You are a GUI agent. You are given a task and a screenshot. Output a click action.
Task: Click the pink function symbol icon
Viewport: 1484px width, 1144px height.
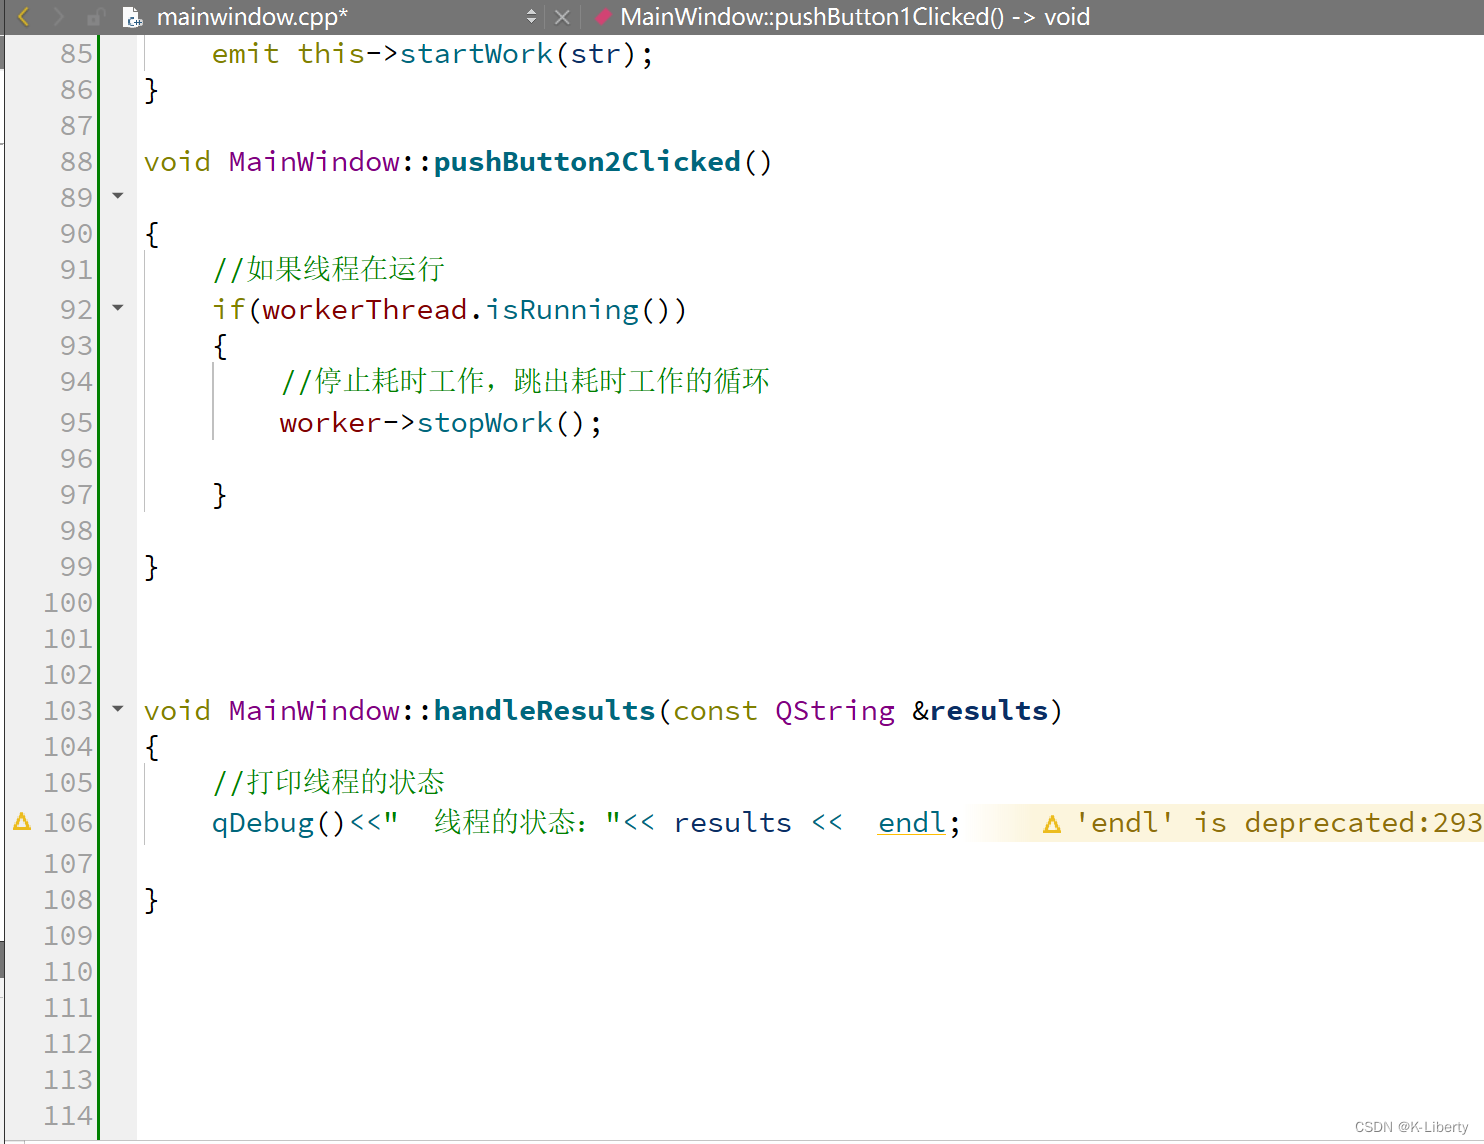(602, 17)
